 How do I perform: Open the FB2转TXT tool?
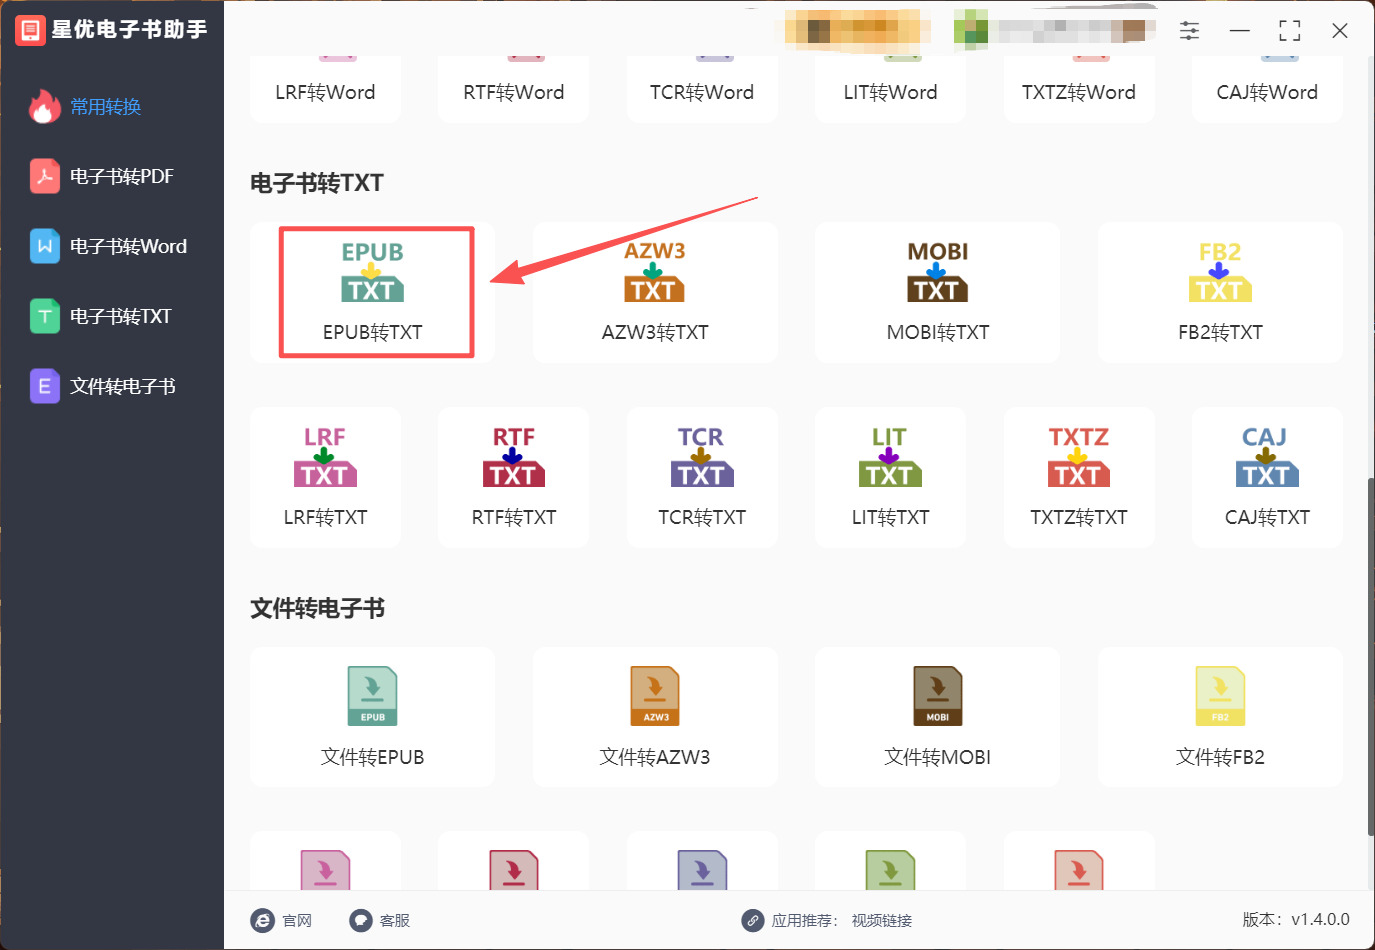[x=1220, y=292]
